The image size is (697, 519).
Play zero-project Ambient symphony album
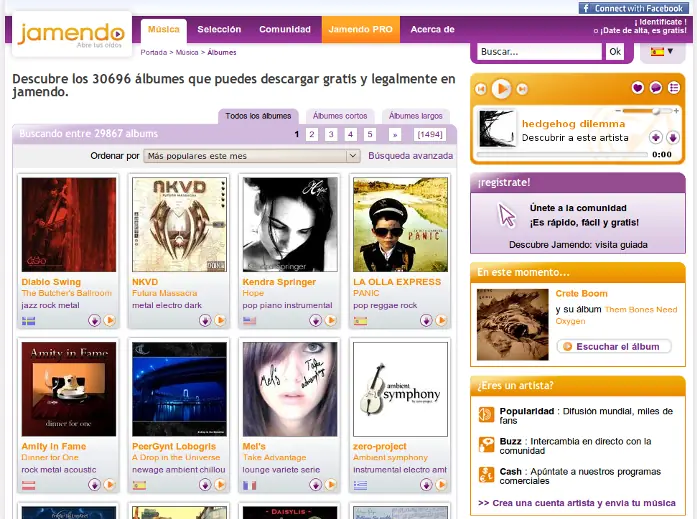pyautogui.click(x=441, y=484)
